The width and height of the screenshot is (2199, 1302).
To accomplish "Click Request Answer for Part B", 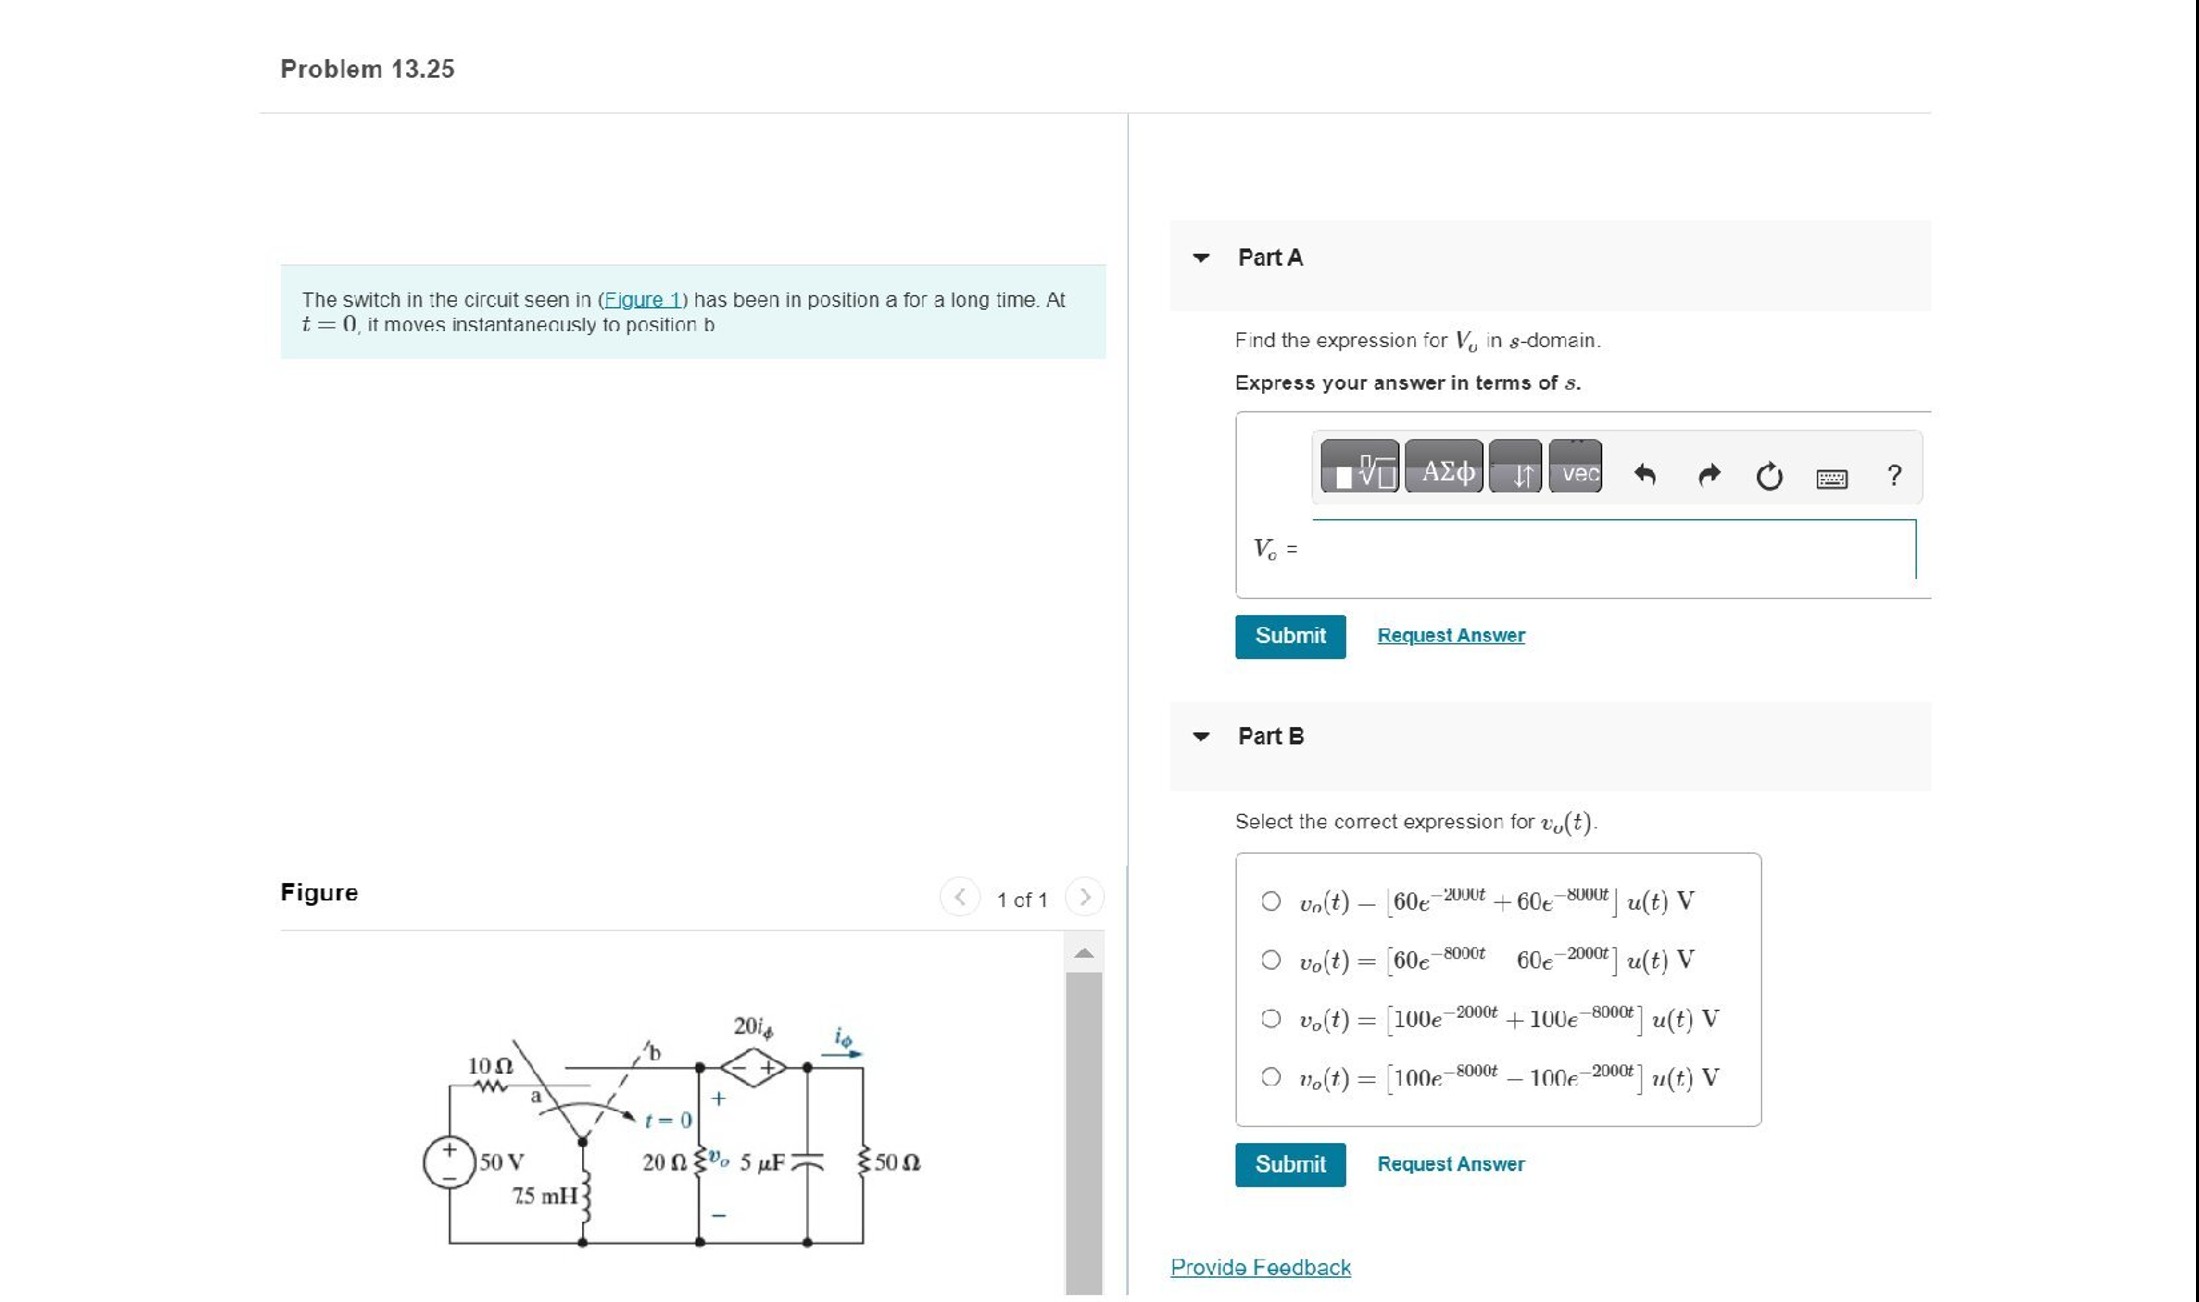I will tap(1450, 1164).
